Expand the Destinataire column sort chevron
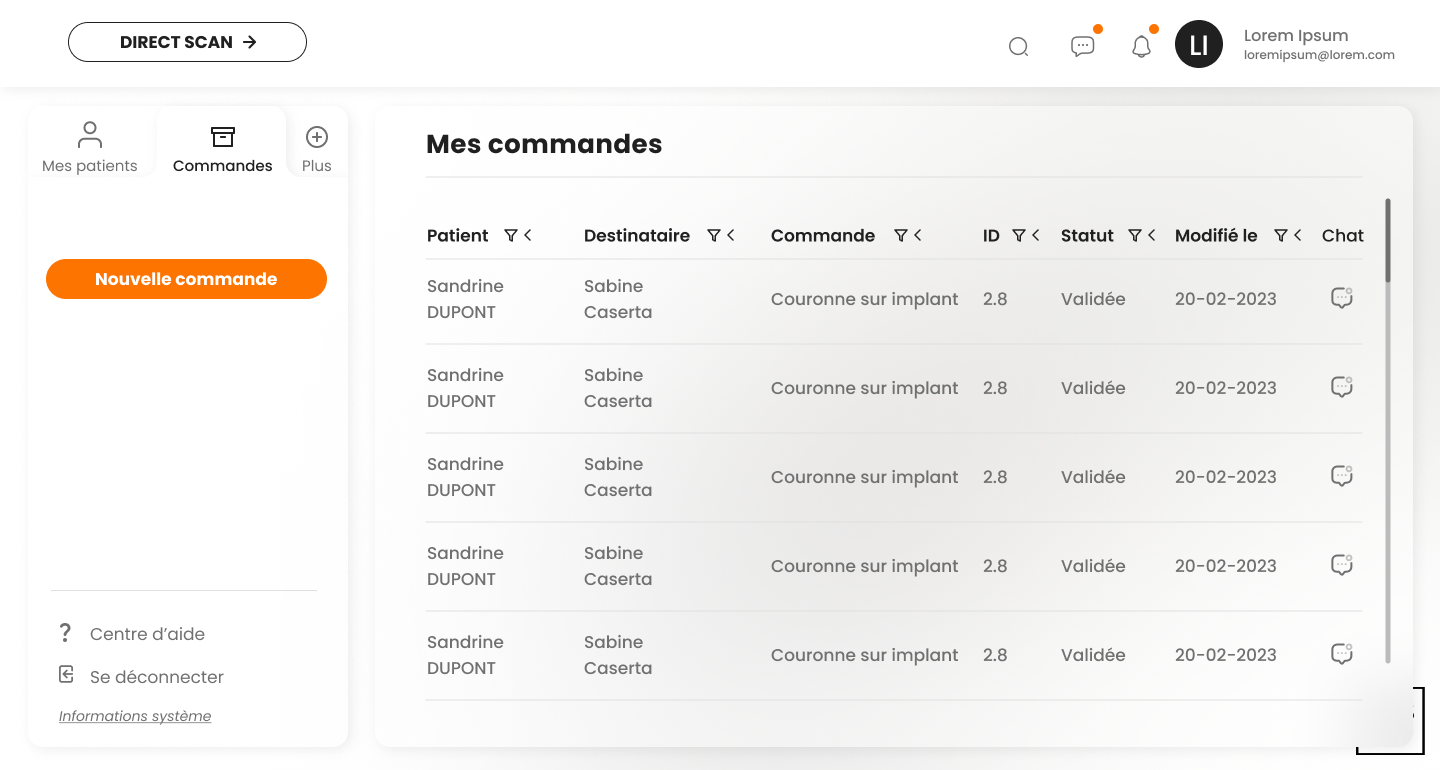This screenshot has width=1440, height=770. tap(731, 236)
